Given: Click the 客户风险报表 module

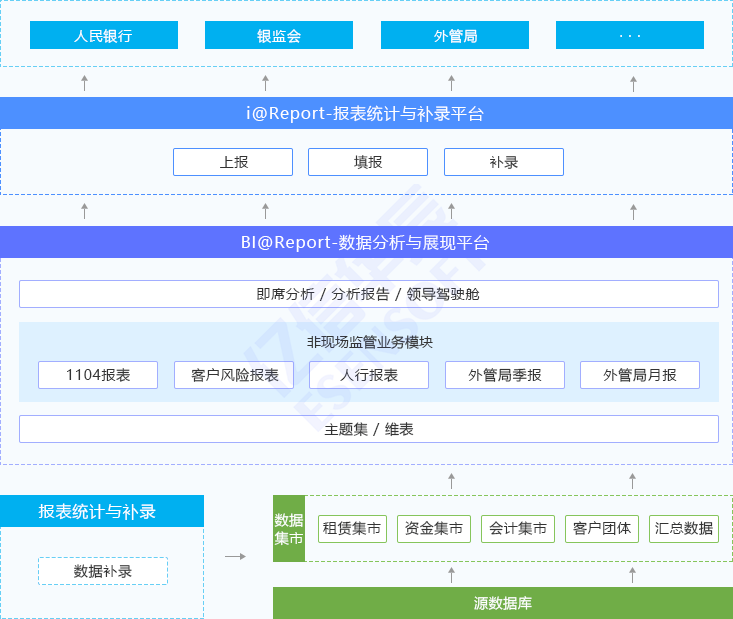Looking at the screenshot, I should click(x=234, y=375).
